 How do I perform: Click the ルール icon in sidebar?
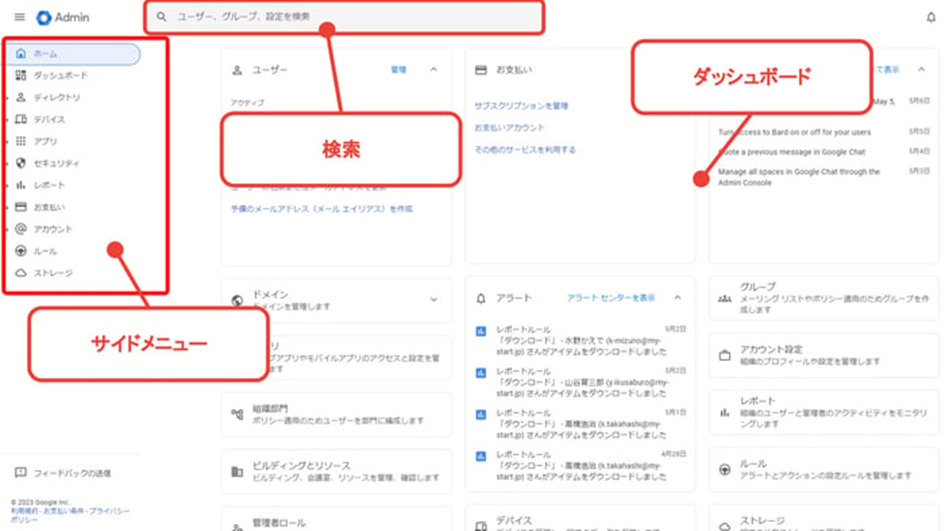pos(21,251)
